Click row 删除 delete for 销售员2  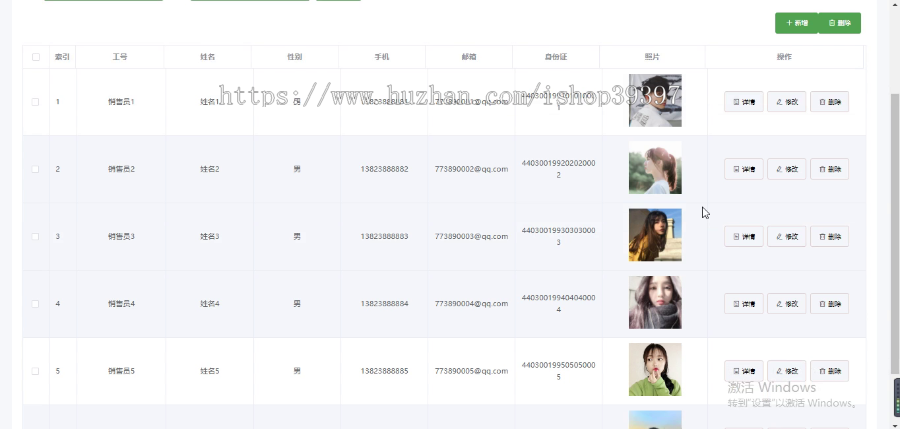coord(829,169)
